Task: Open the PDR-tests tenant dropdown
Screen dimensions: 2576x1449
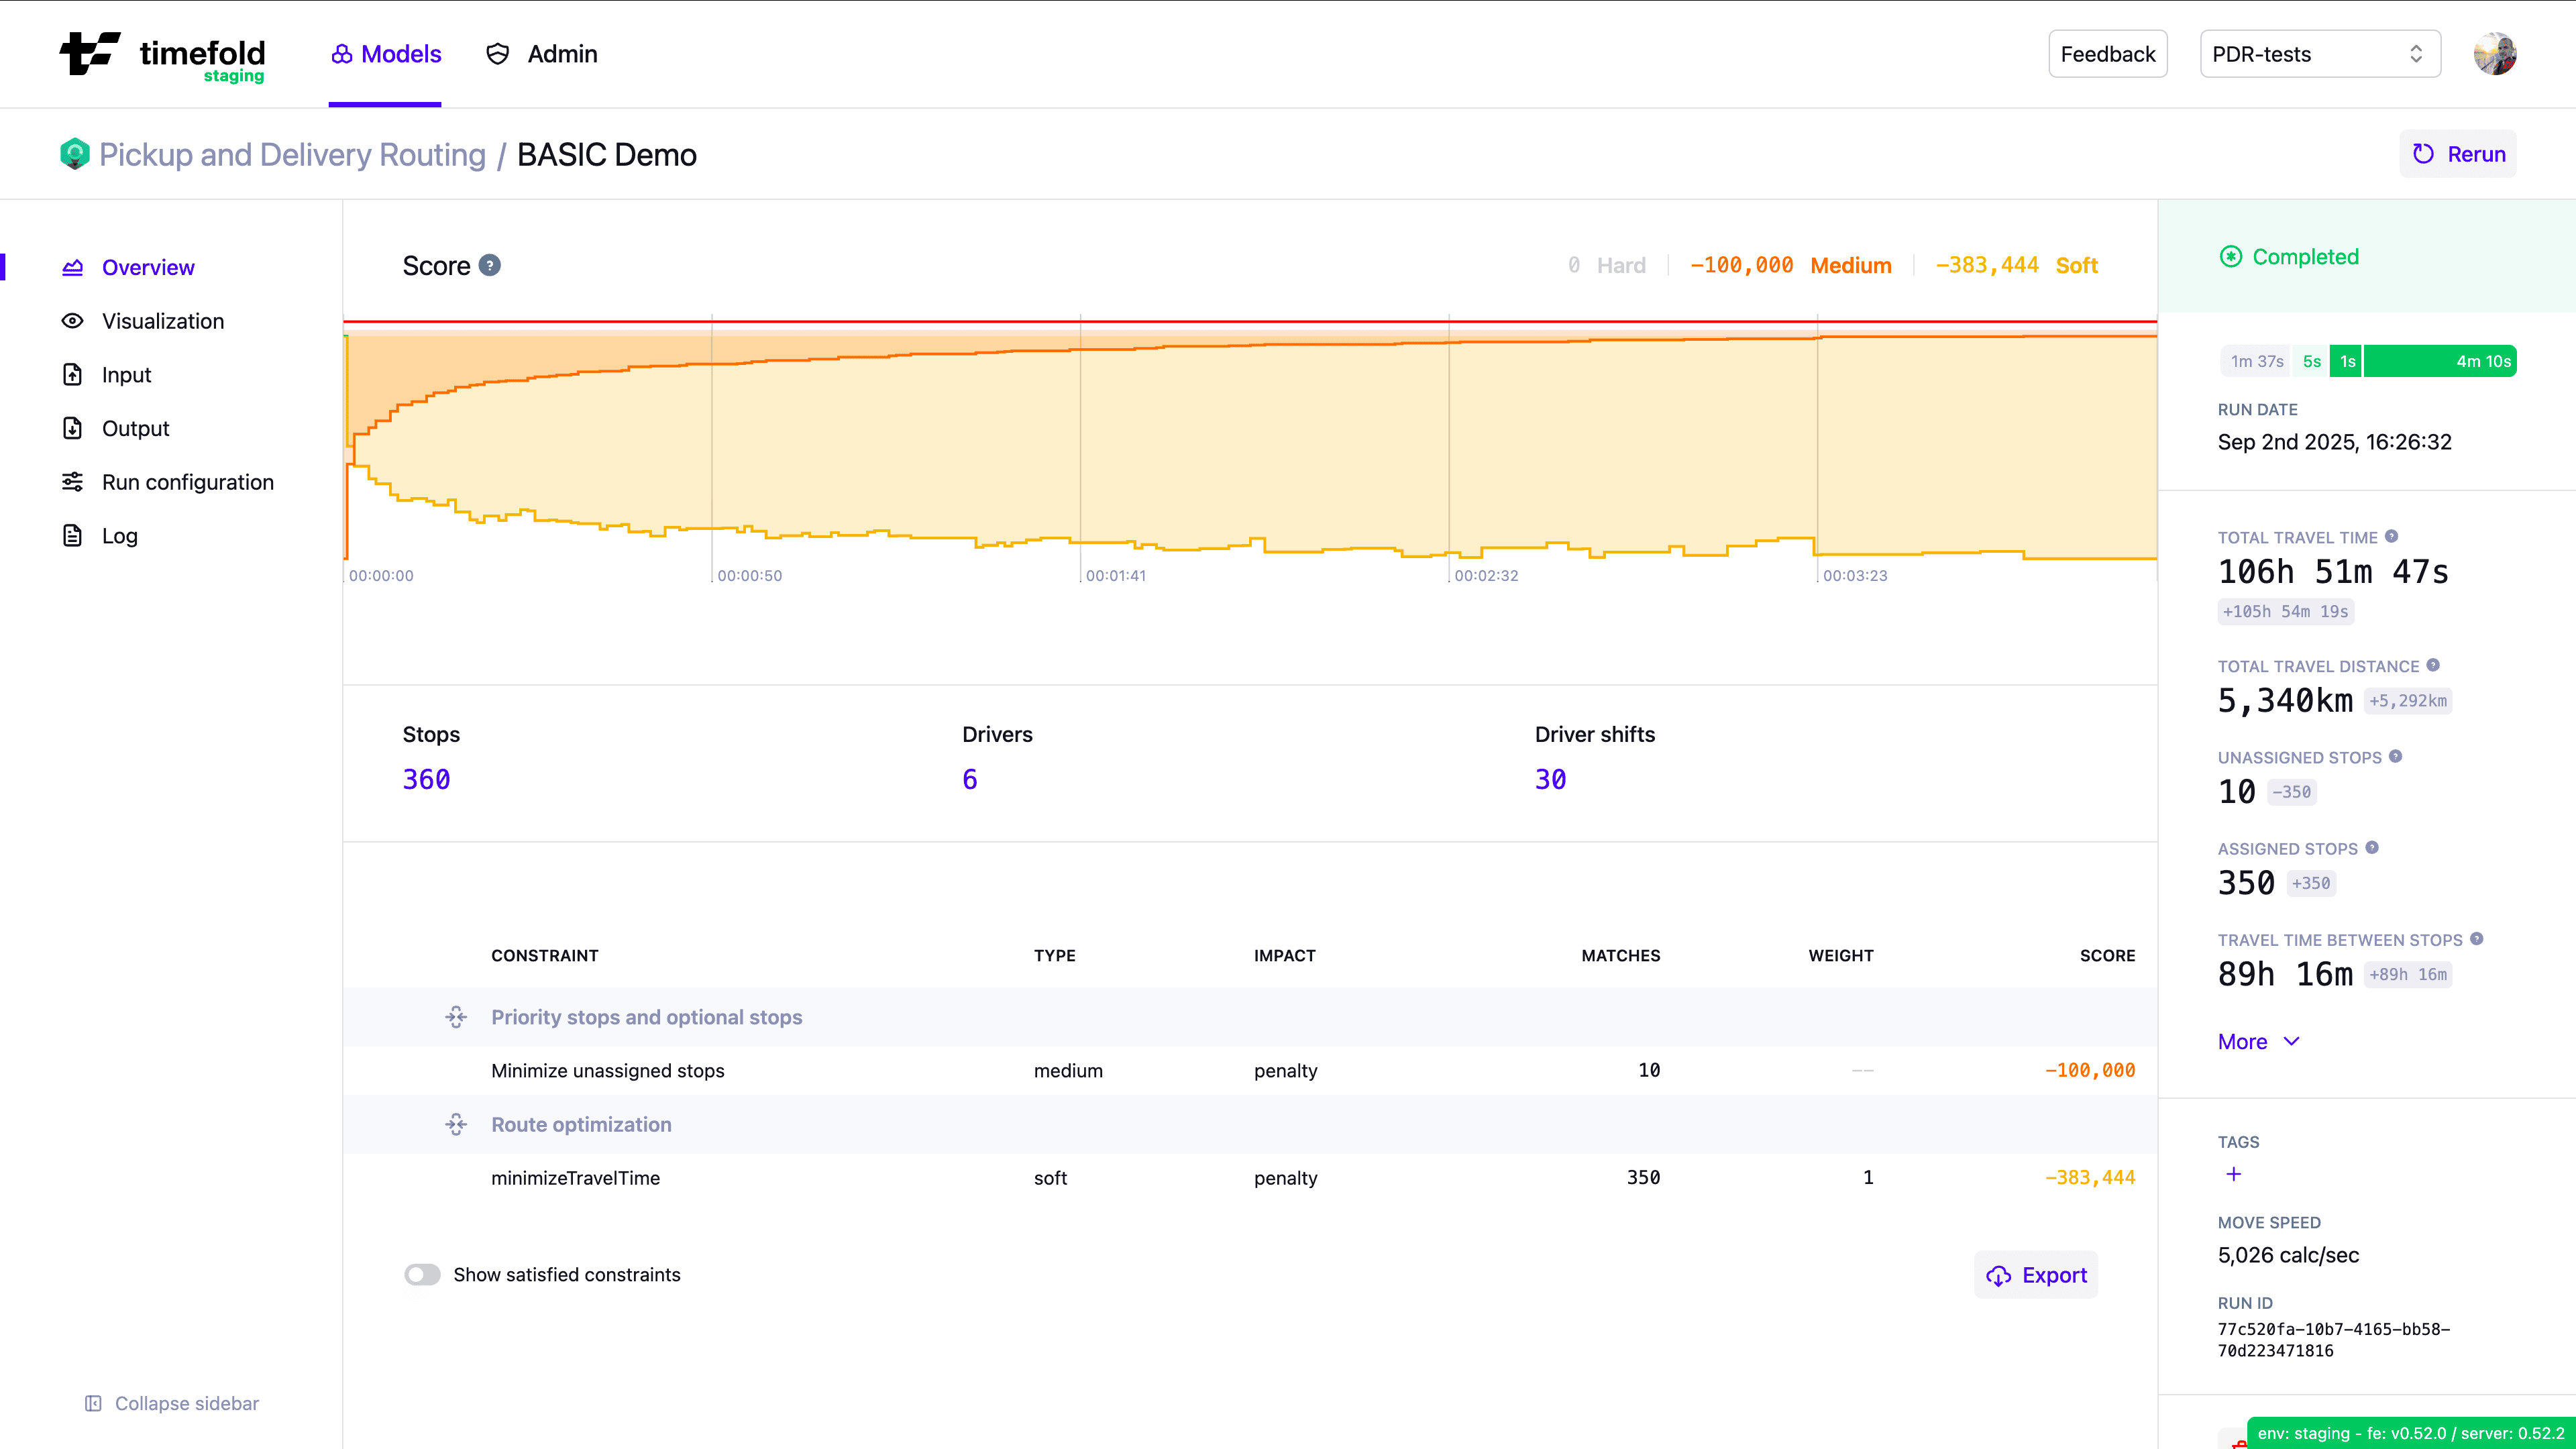Action: (x=2319, y=54)
